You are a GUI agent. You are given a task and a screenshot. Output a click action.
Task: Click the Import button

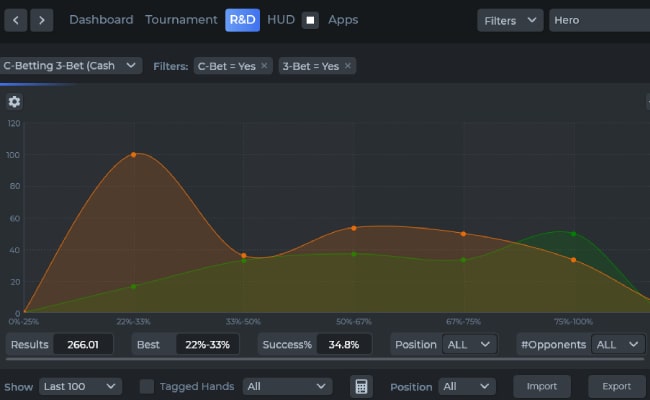coord(542,386)
